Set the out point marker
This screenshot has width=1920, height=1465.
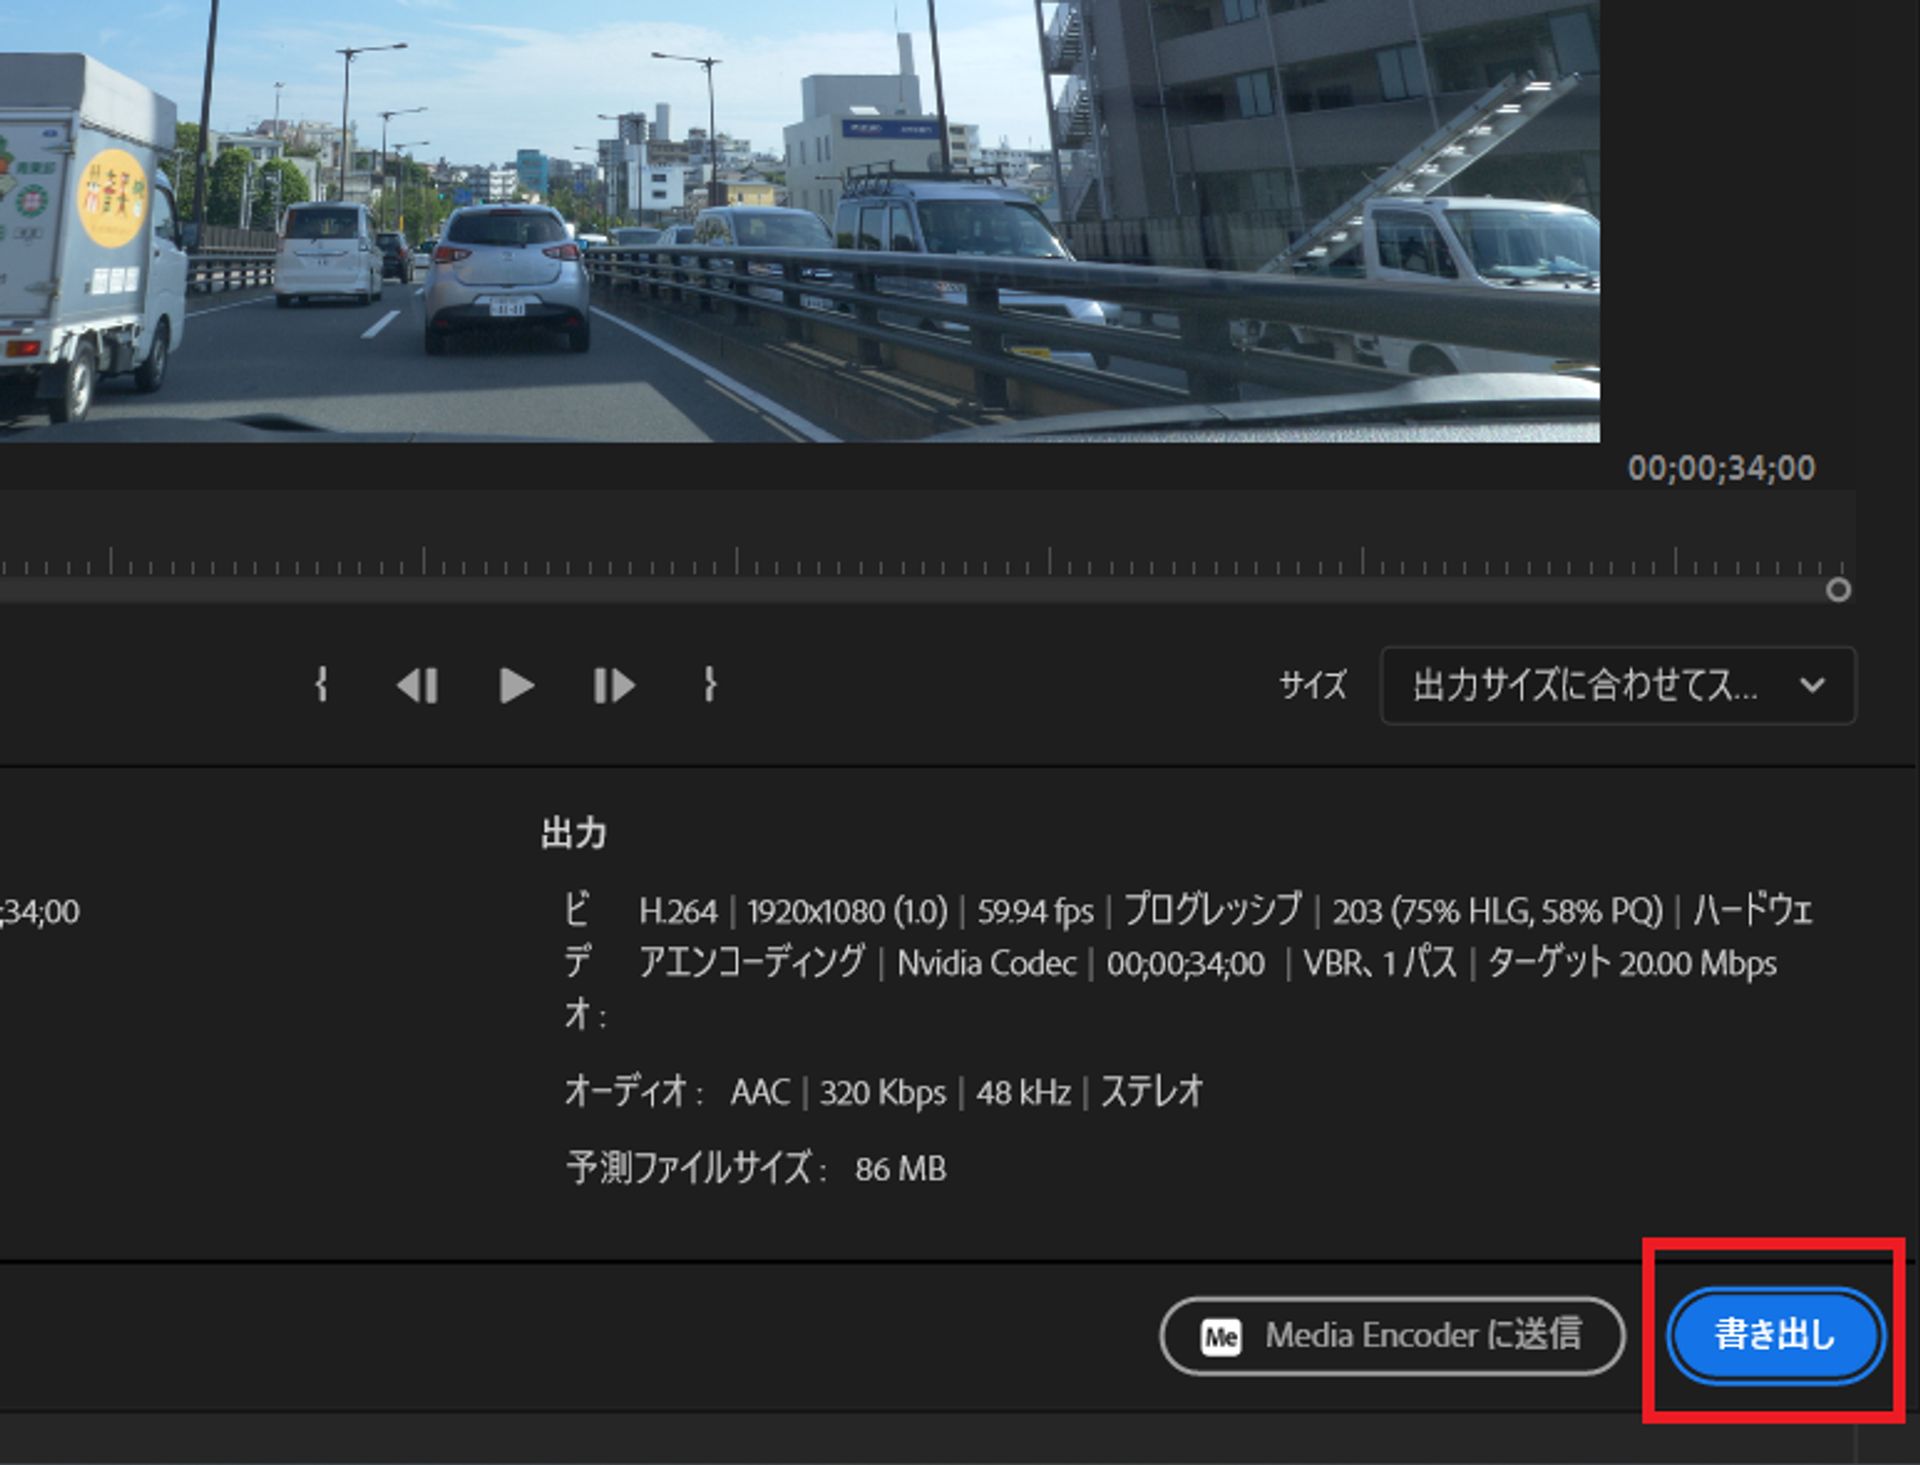pyautogui.click(x=710, y=685)
